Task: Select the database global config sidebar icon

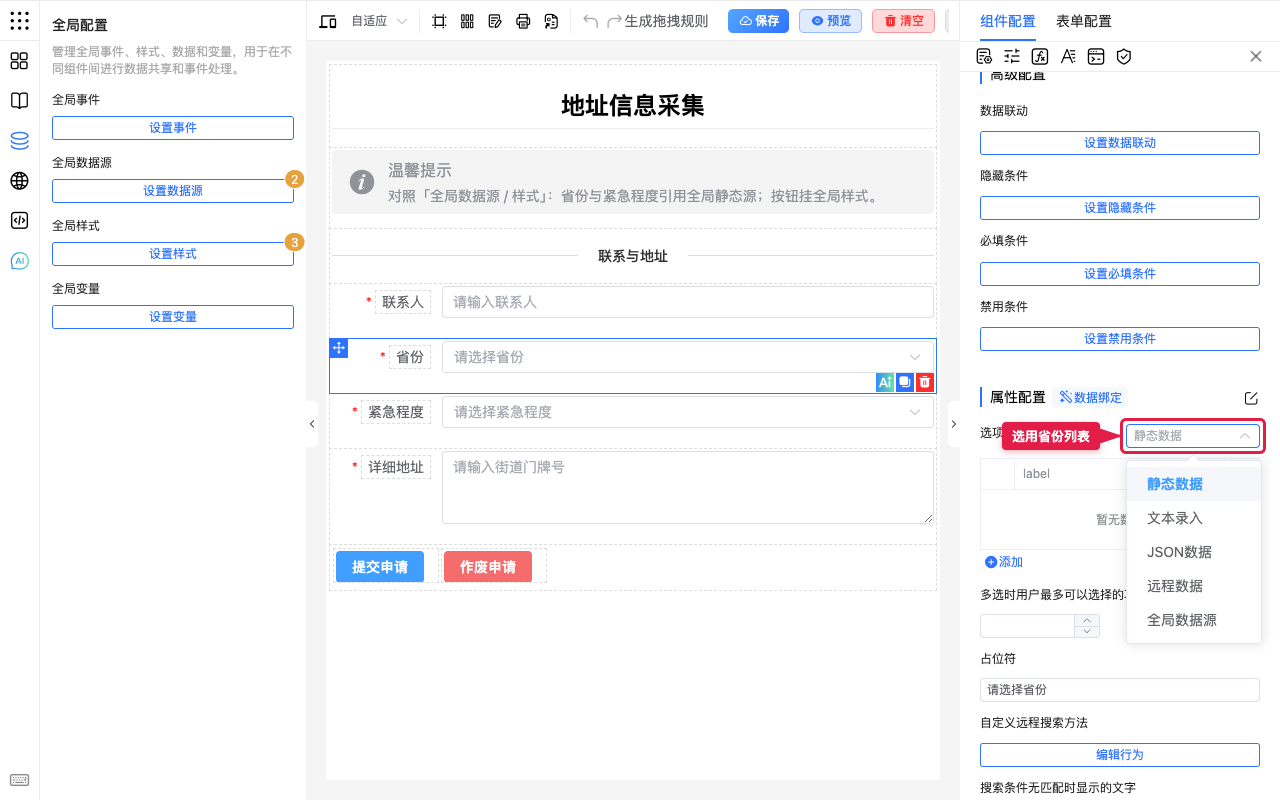Action: point(19,141)
